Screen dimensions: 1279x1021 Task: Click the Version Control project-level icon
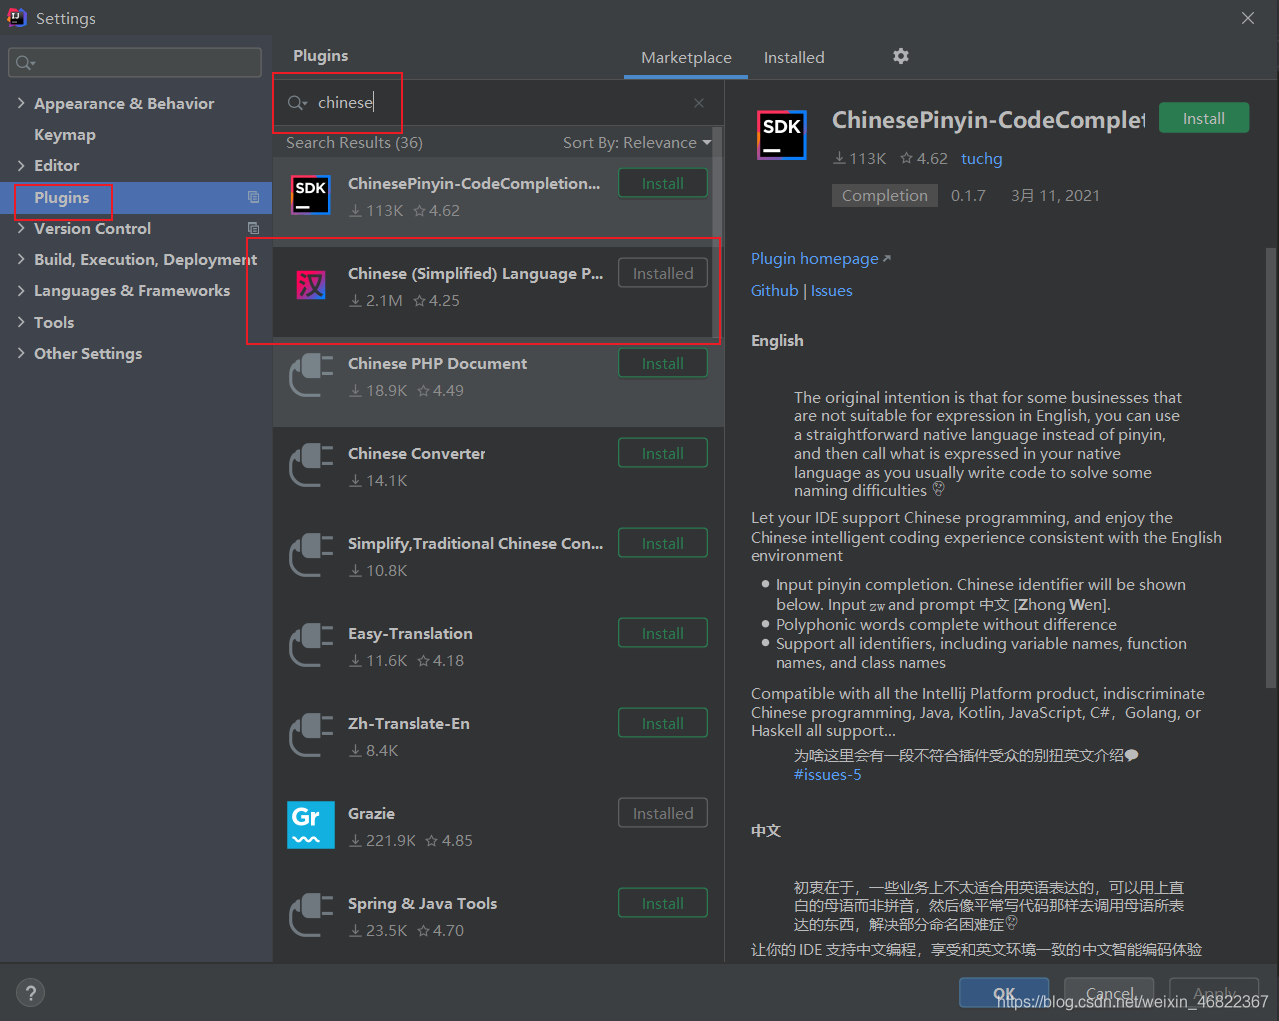coord(254,228)
